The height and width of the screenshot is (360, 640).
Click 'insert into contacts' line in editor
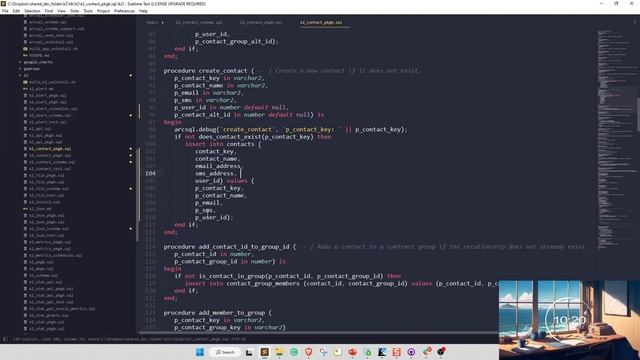click(x=223, y=144)
